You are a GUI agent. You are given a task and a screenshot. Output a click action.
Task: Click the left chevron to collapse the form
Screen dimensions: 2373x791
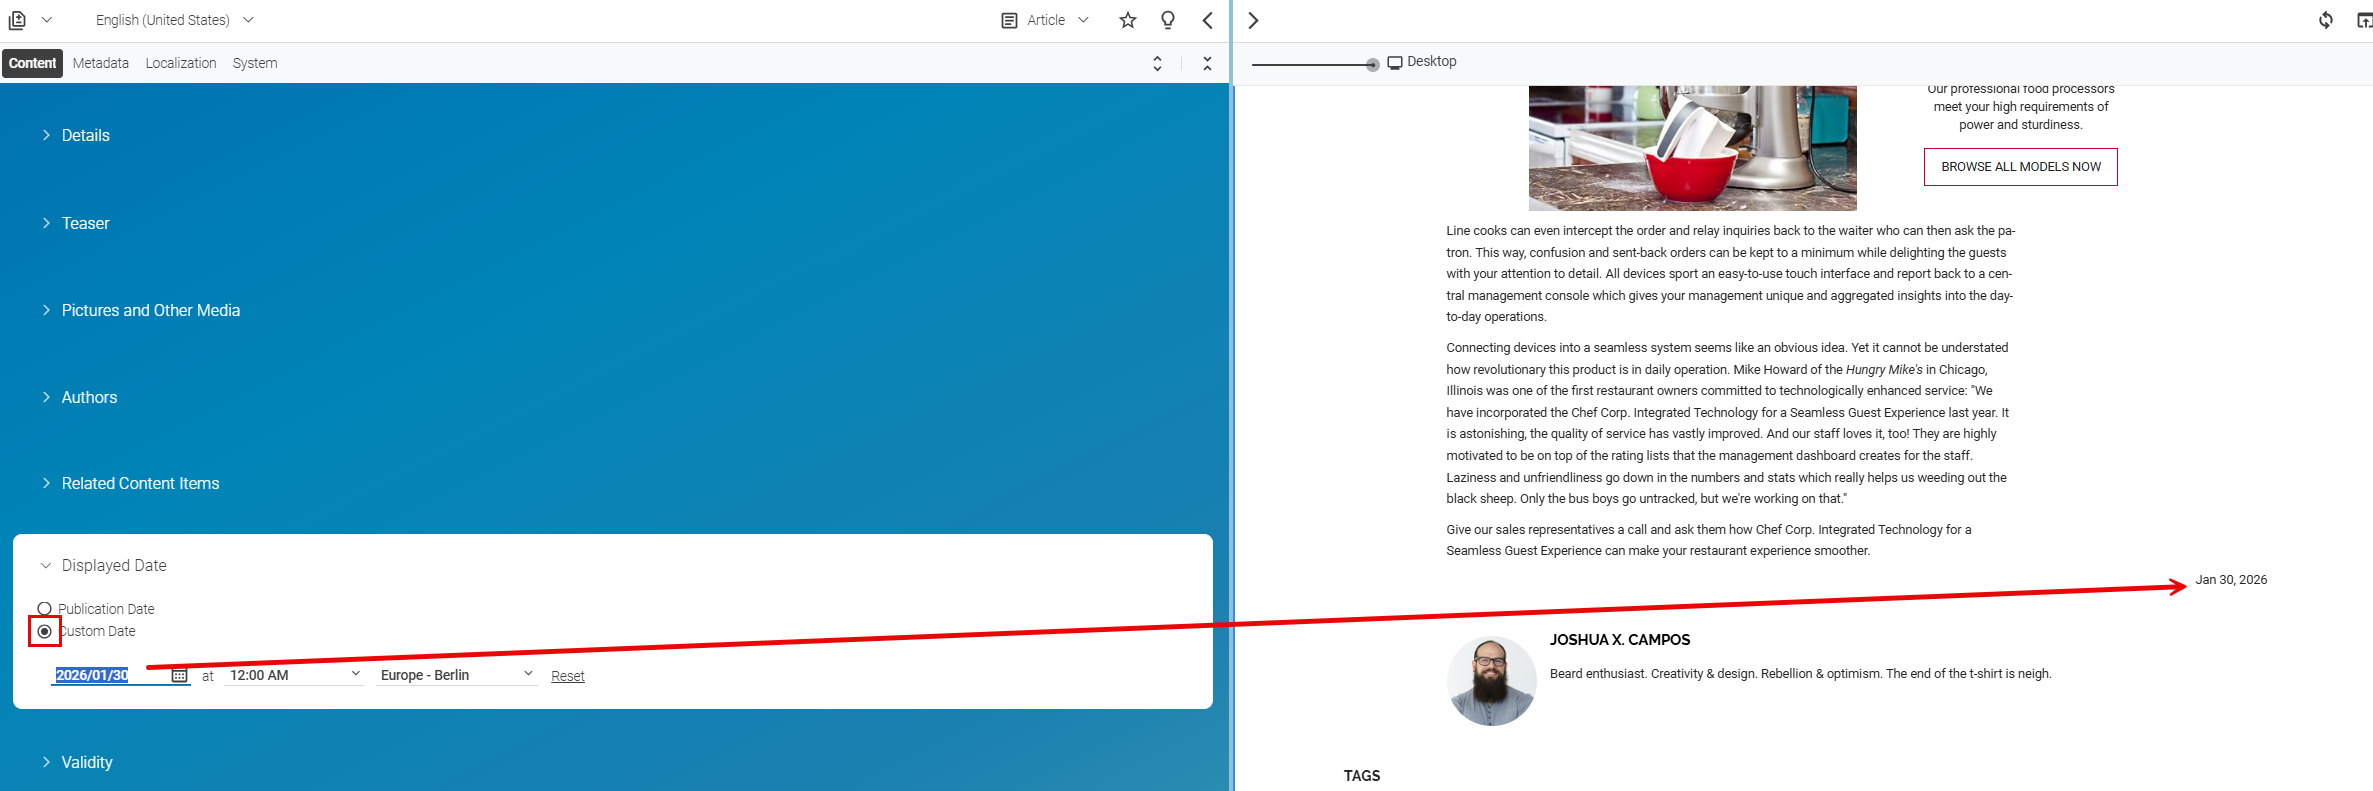(x=1208, y=20)
